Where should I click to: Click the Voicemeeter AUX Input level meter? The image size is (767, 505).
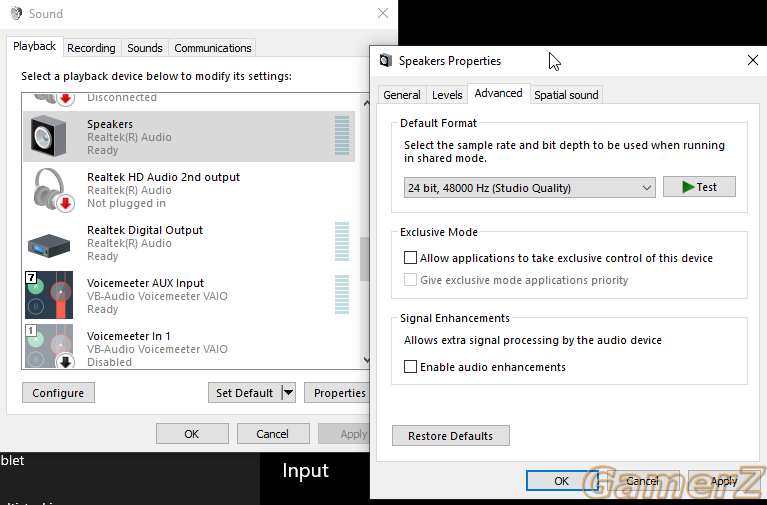coord(342,295)
